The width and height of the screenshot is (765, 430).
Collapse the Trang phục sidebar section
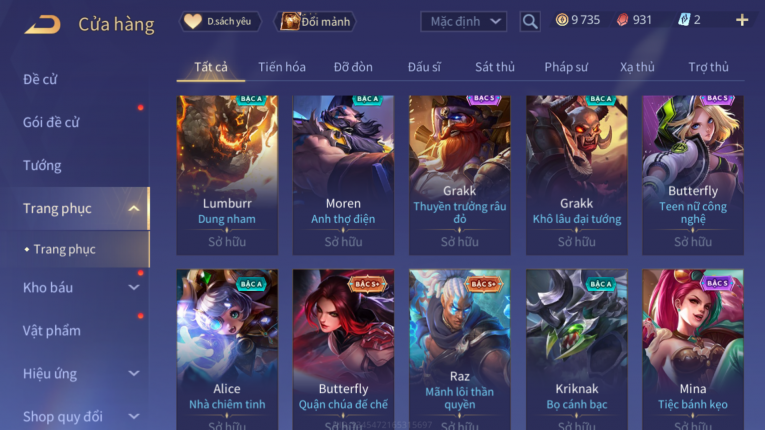(x=134, y=208)
